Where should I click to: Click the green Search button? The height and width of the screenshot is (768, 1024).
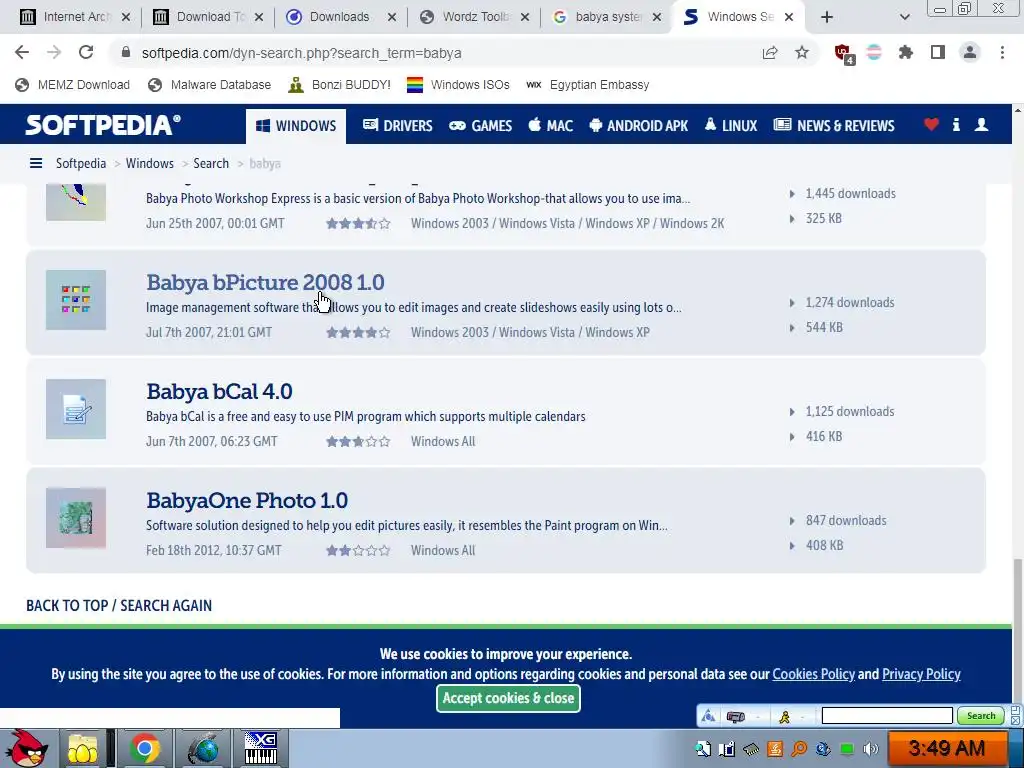(980, 716)
